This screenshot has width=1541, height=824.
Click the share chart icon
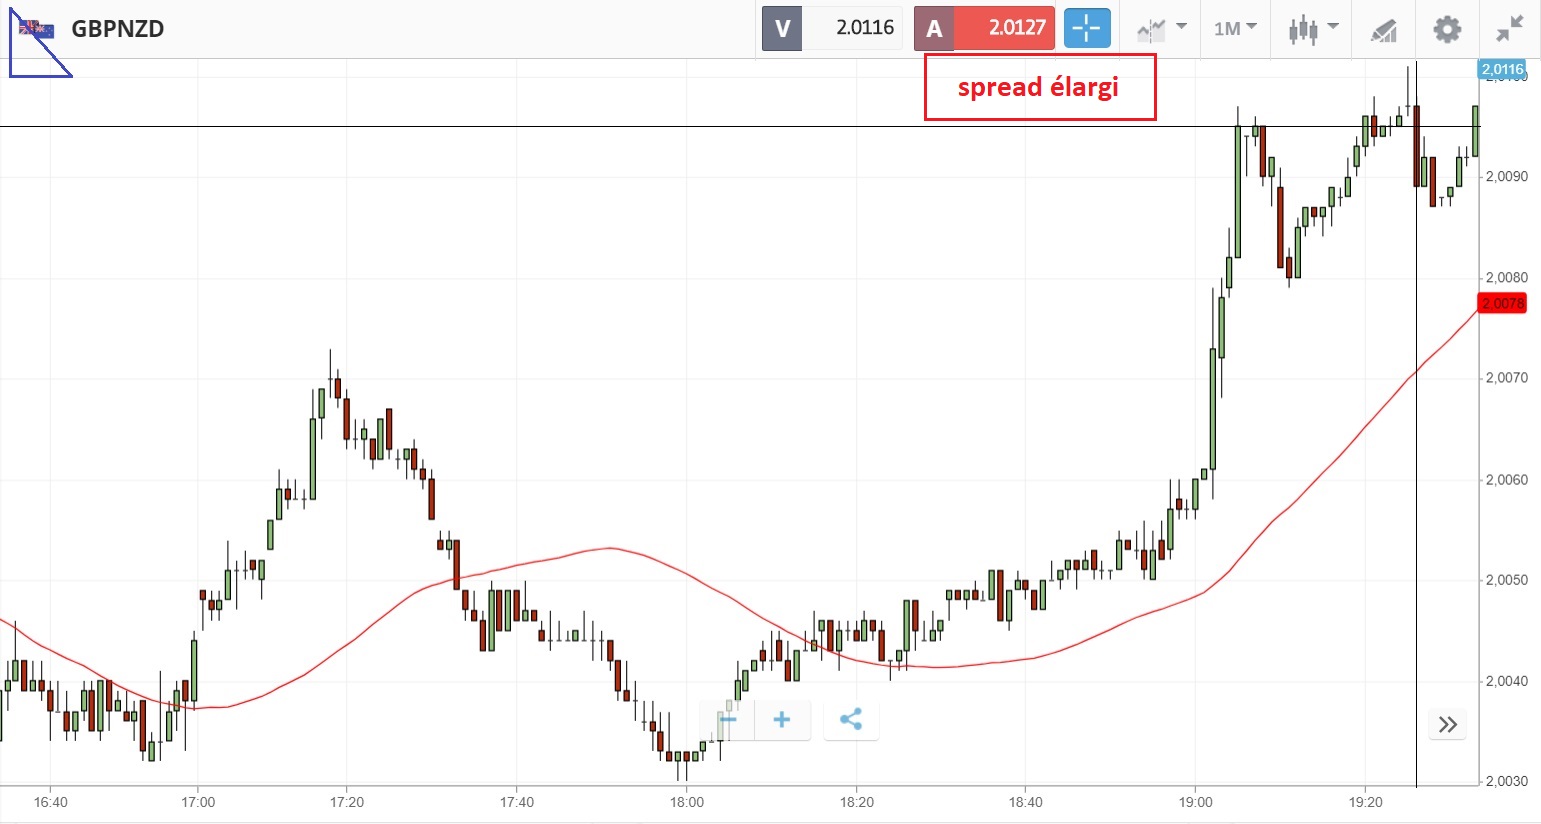pyautogui.click(x=851, y=720)
